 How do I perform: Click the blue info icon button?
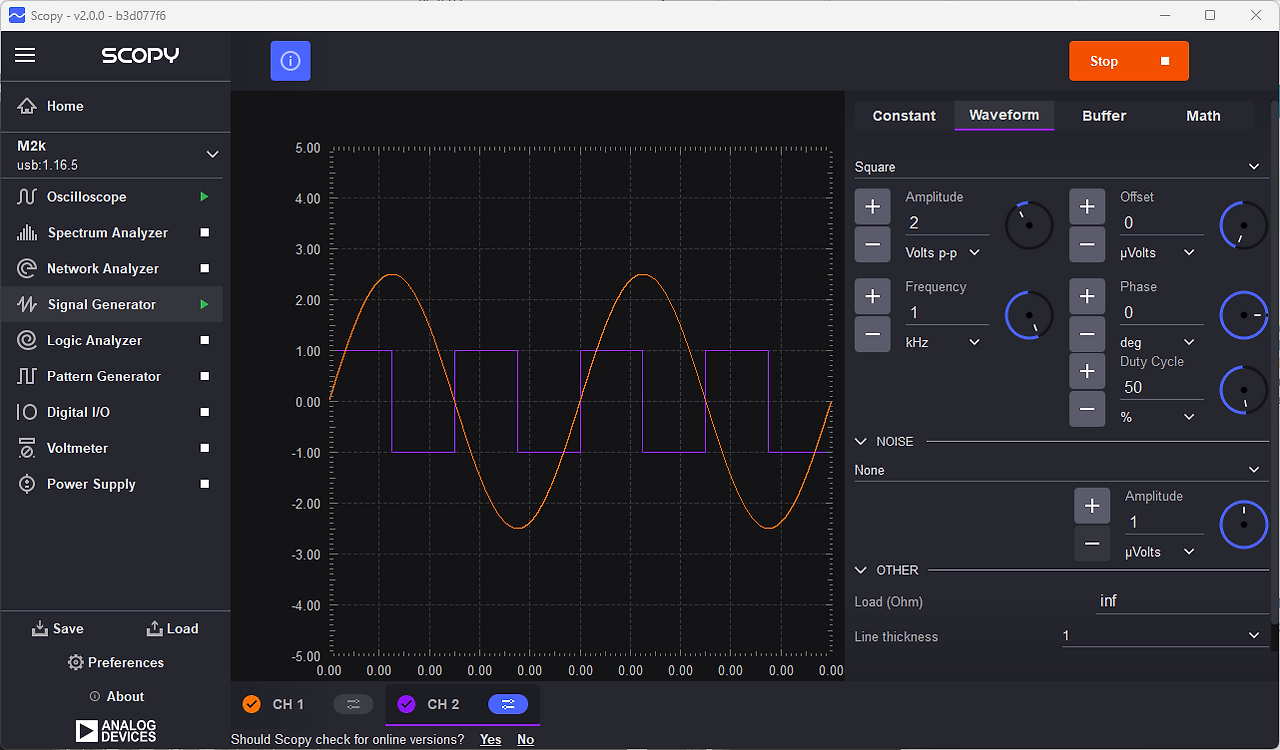[x=290, y=61]
